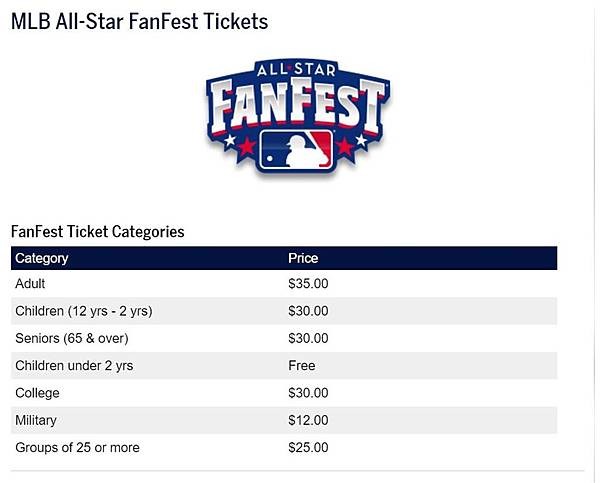Click the Seniors $30.00 price

[308, 338]
